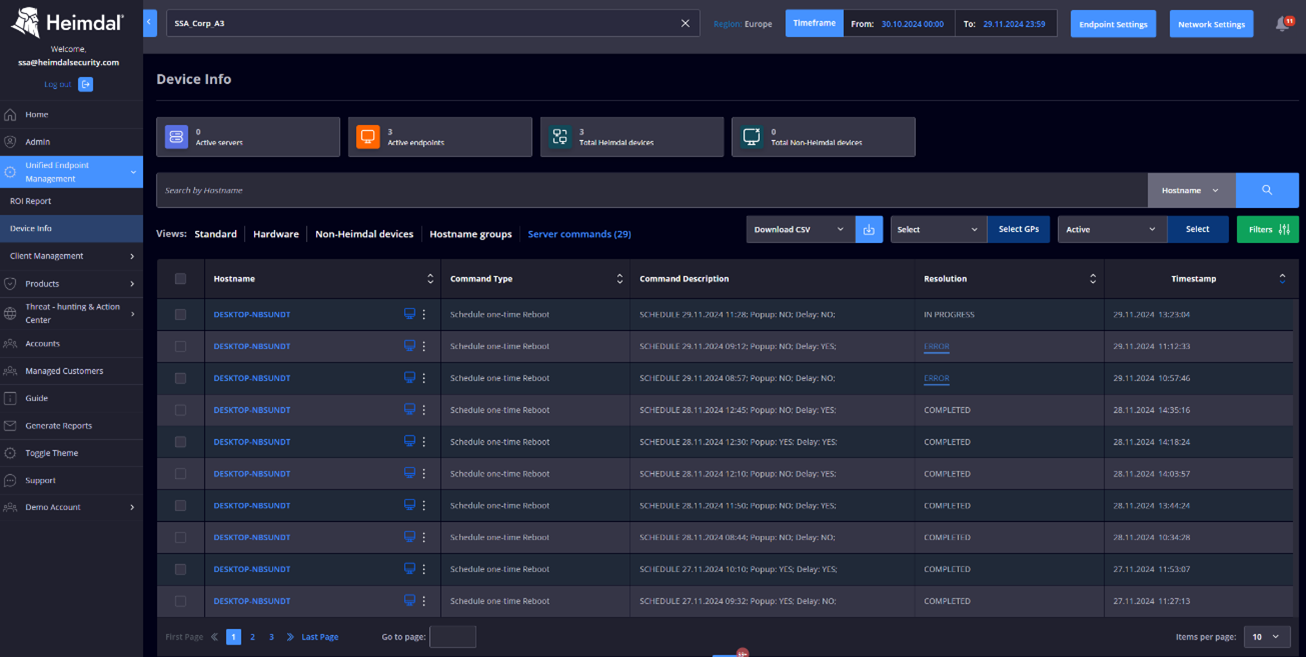This screenshot has height=657, width=1306.
Task: Click the Home sidebar icon
Action: tap(10, 114)
